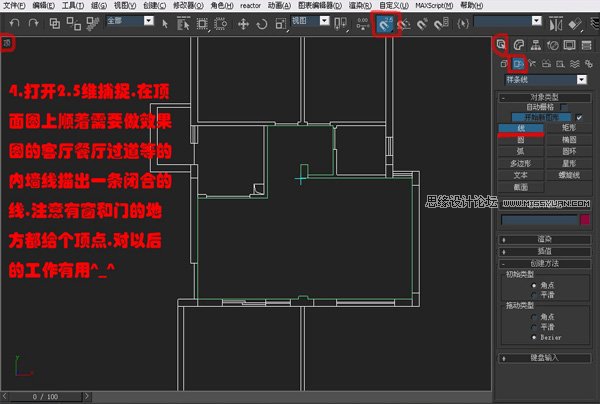Enable the 自动栅格 checkbox
600x404 pixels.
coord(564,107)
